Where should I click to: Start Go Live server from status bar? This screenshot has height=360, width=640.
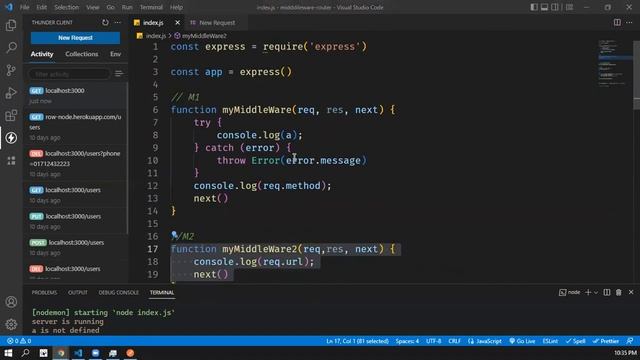522,341
